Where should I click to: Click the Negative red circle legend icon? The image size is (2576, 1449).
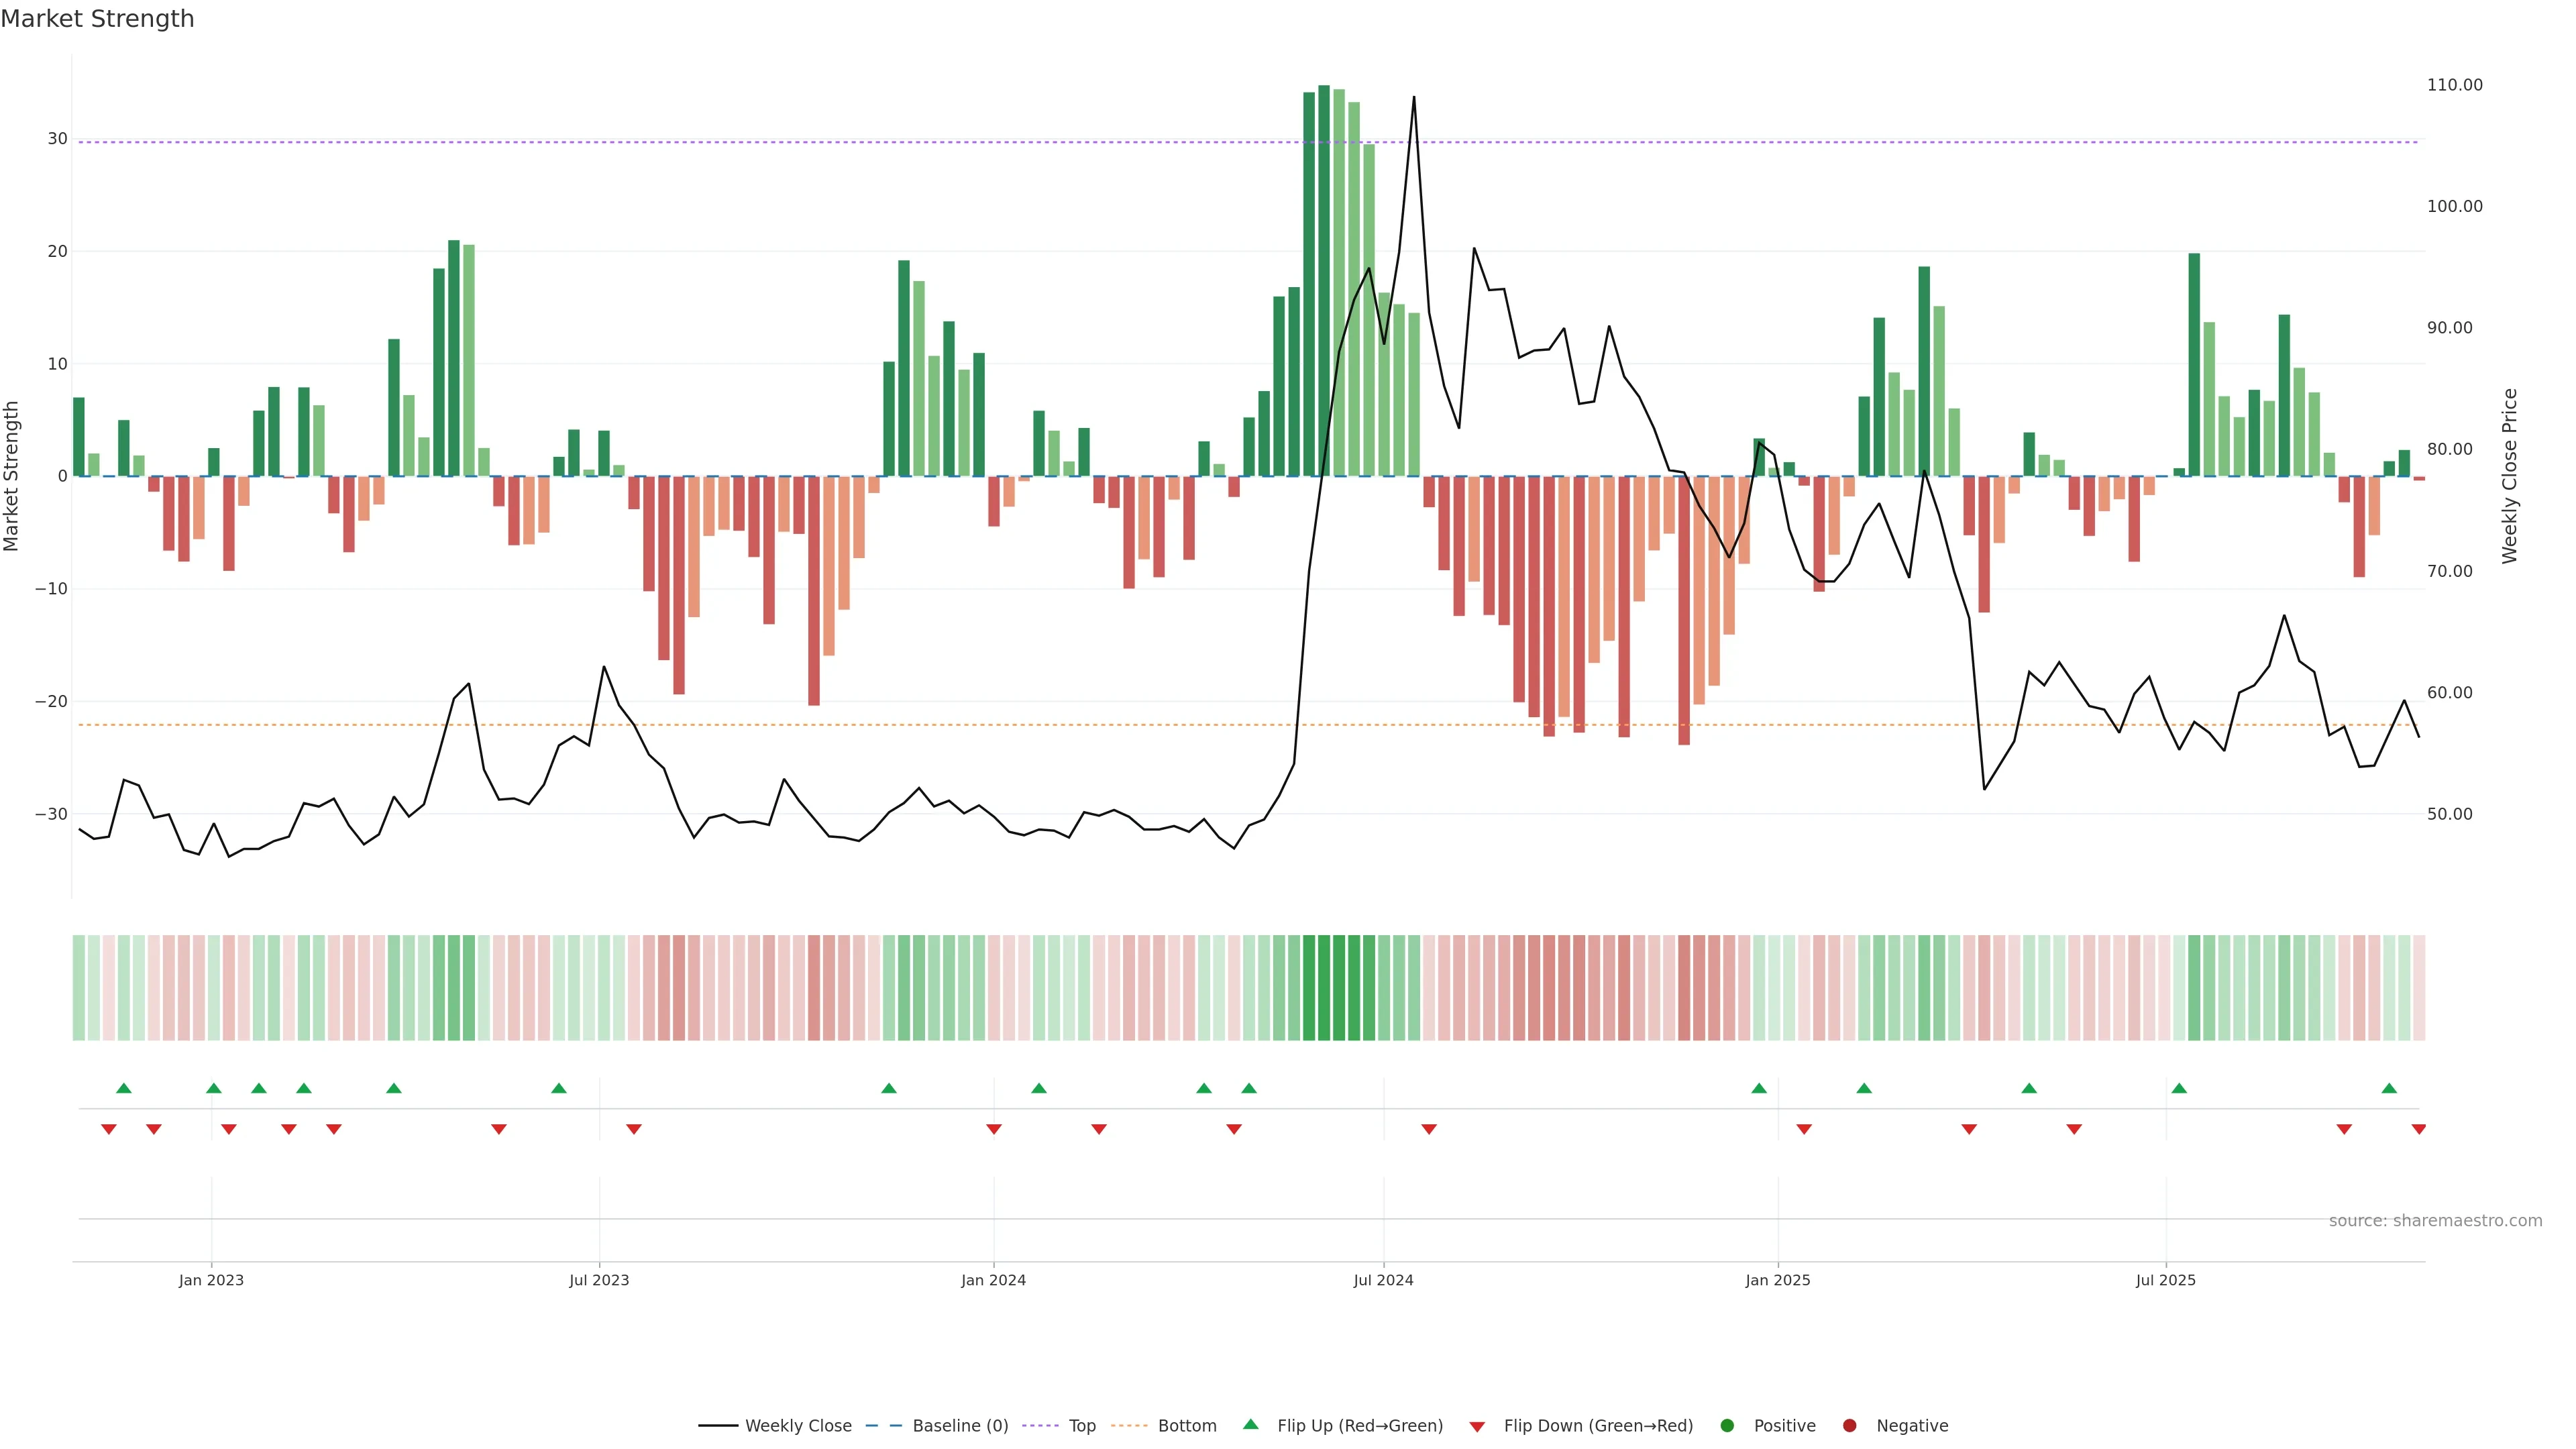1849,1426
